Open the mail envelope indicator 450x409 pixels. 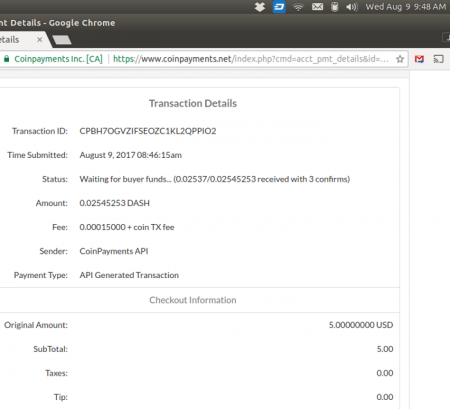[317, 7]
